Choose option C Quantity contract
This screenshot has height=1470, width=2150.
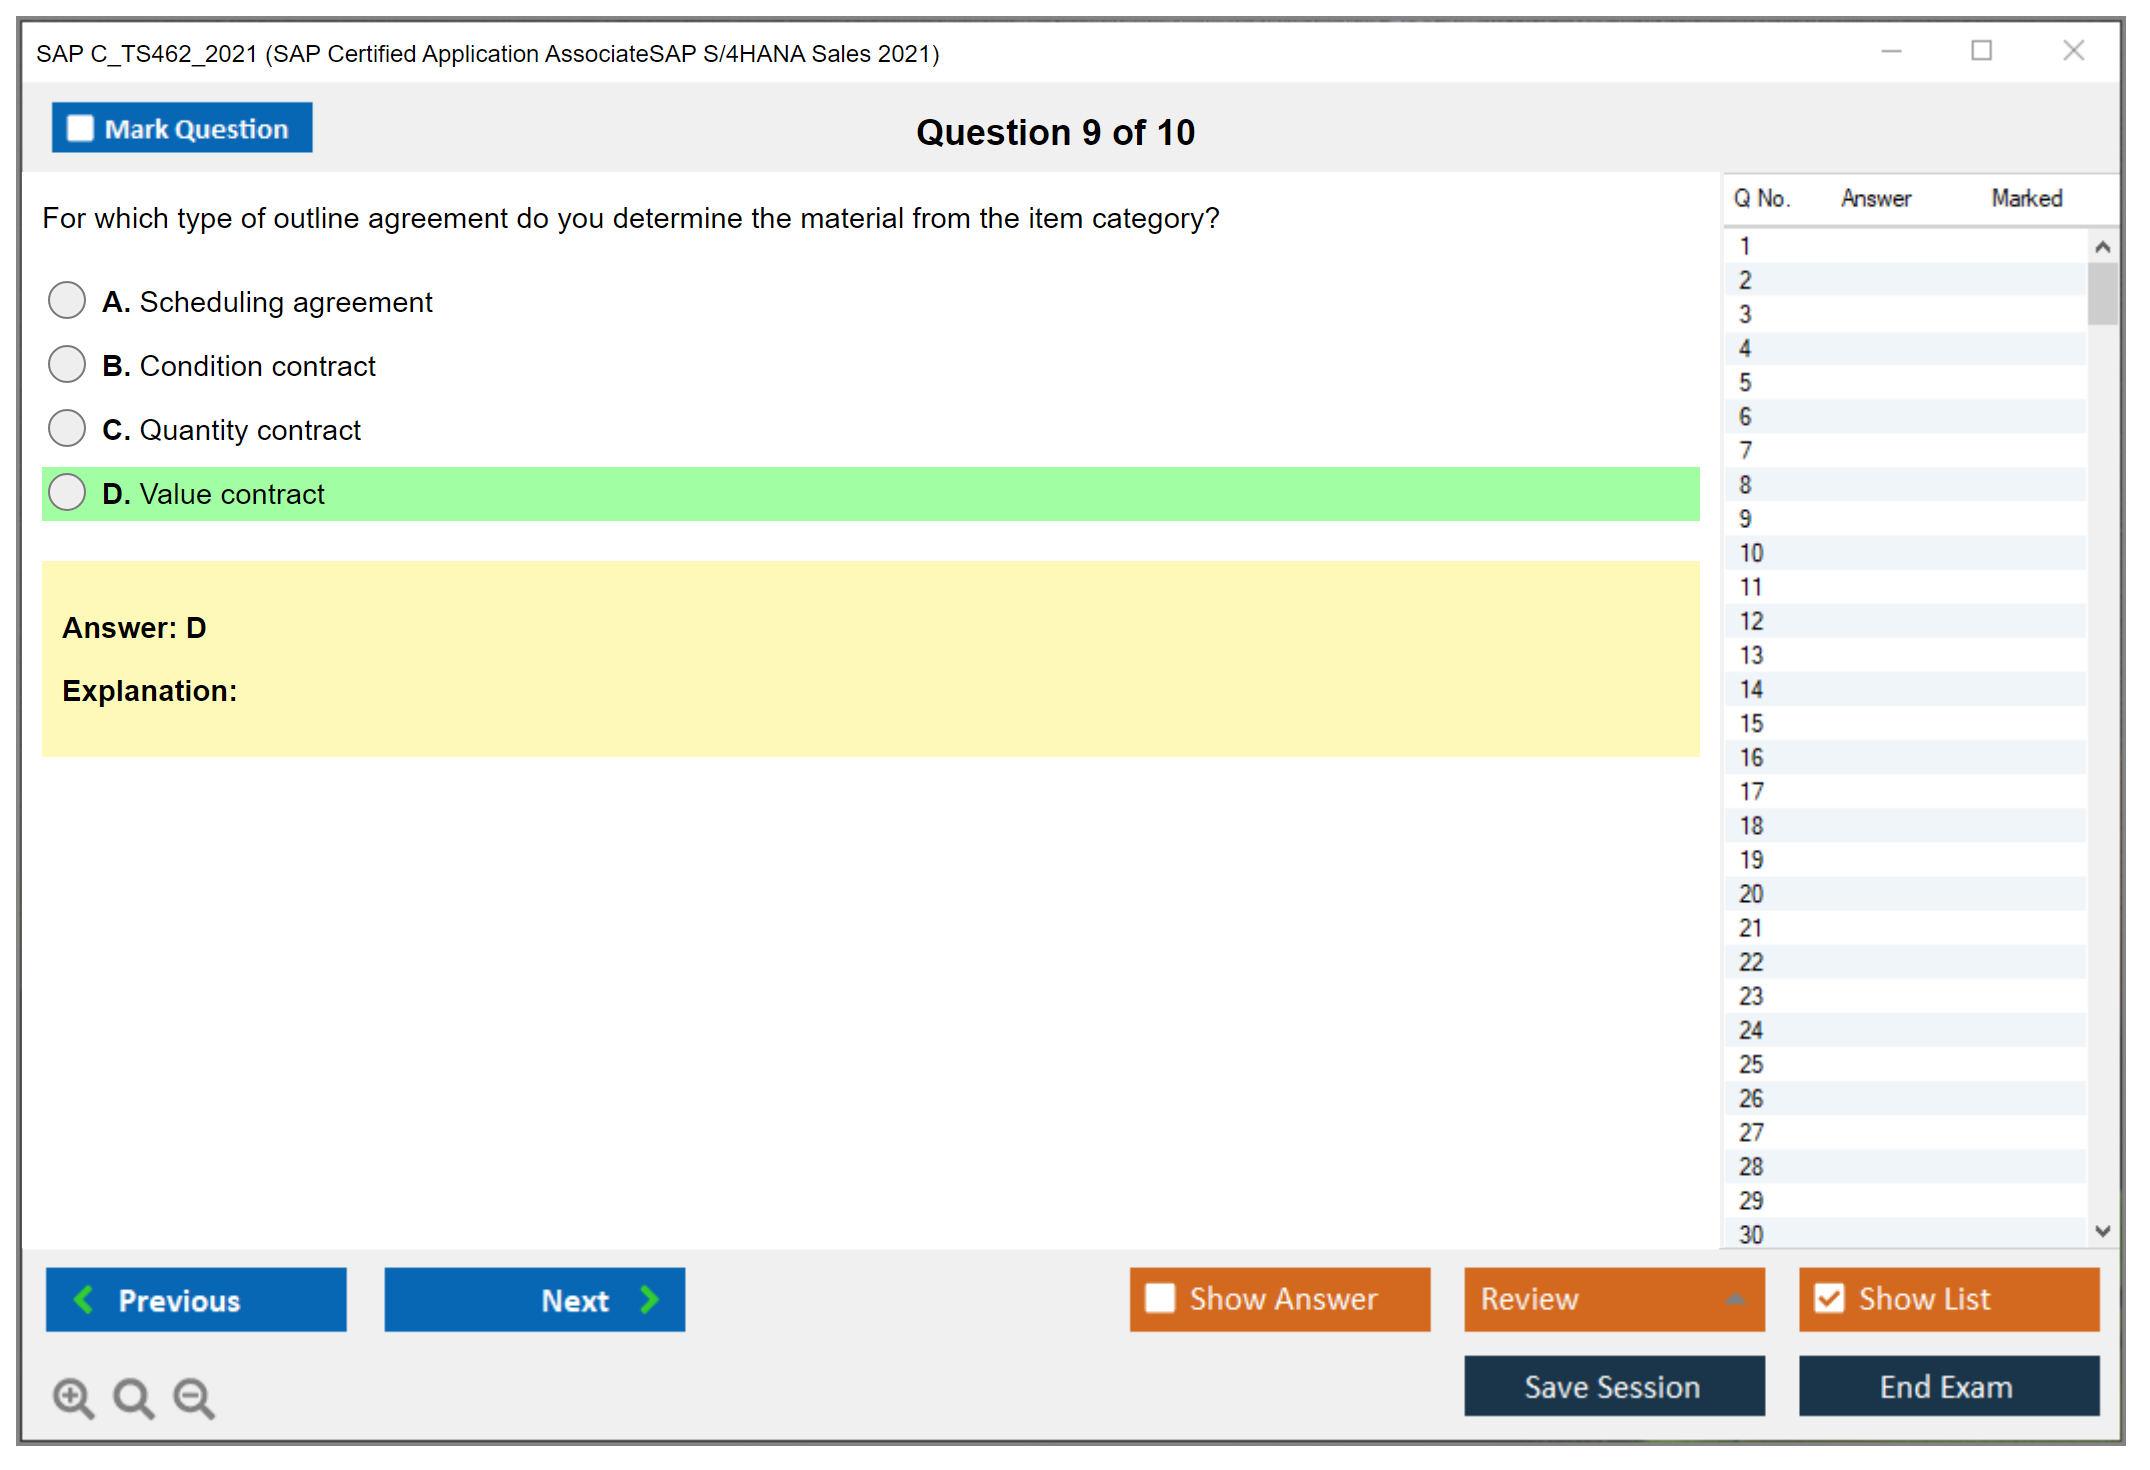coord(67,429)
